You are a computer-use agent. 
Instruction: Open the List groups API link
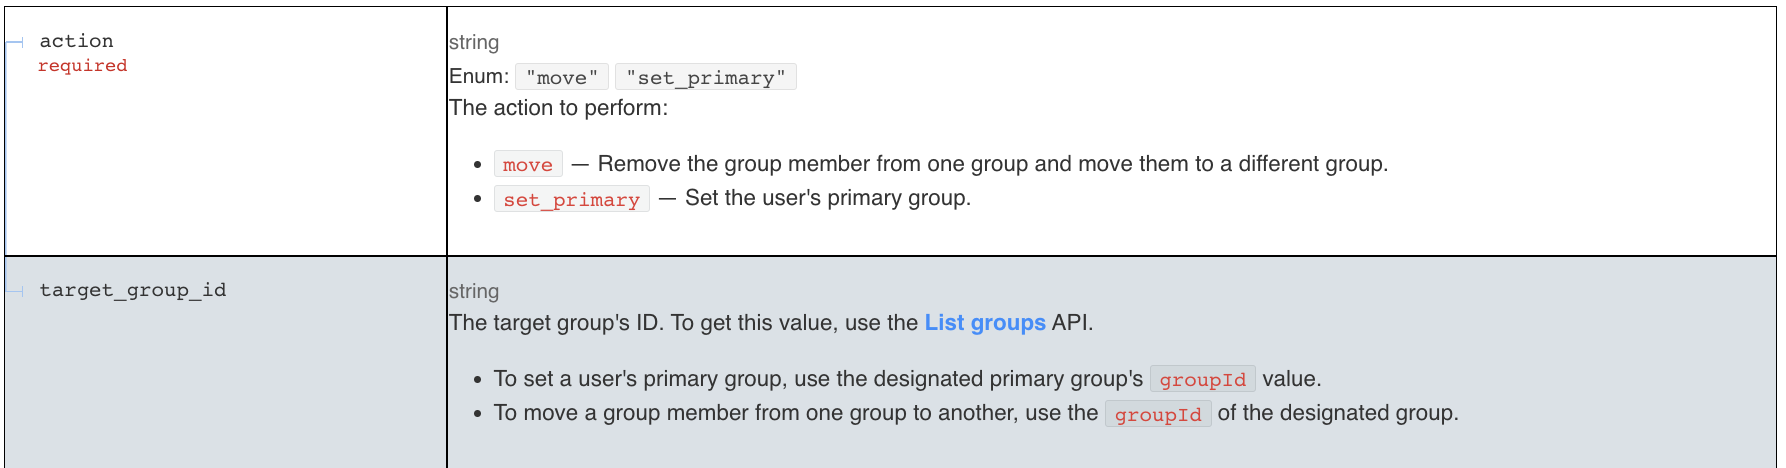(x=984, y=323)
